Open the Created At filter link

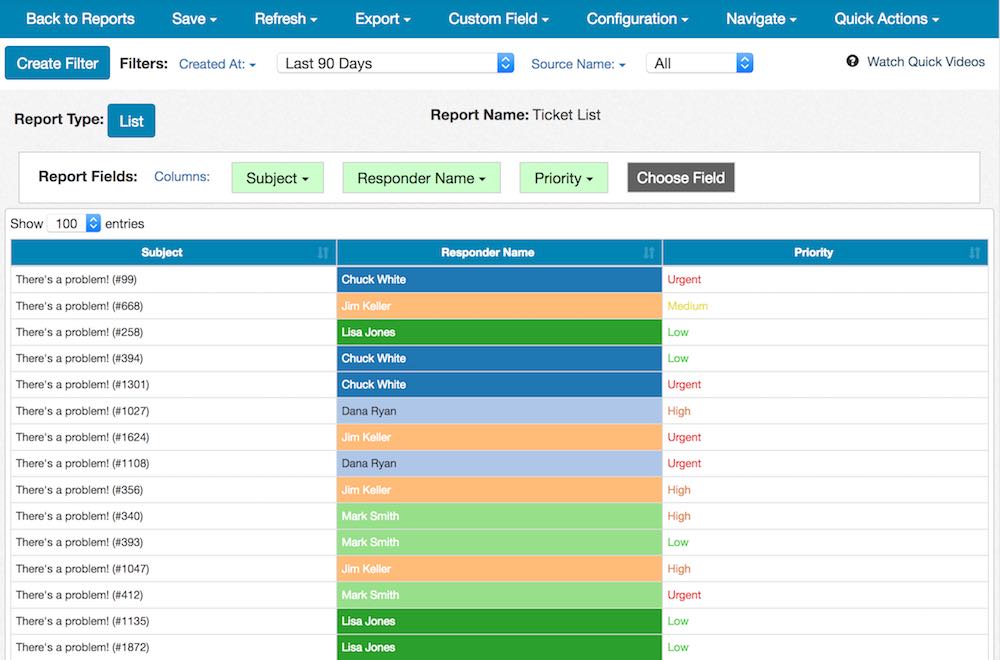pyautogui.click(x=217, y=64)
